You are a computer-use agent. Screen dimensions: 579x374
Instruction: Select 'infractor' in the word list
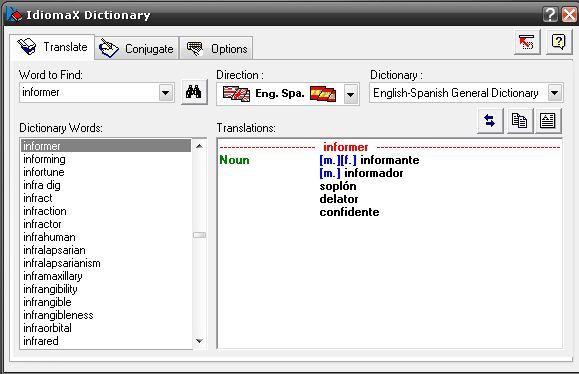(x=106, y=224)
